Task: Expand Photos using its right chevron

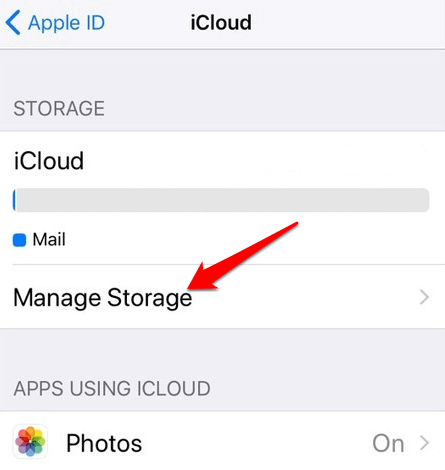Action: point(424,443)
